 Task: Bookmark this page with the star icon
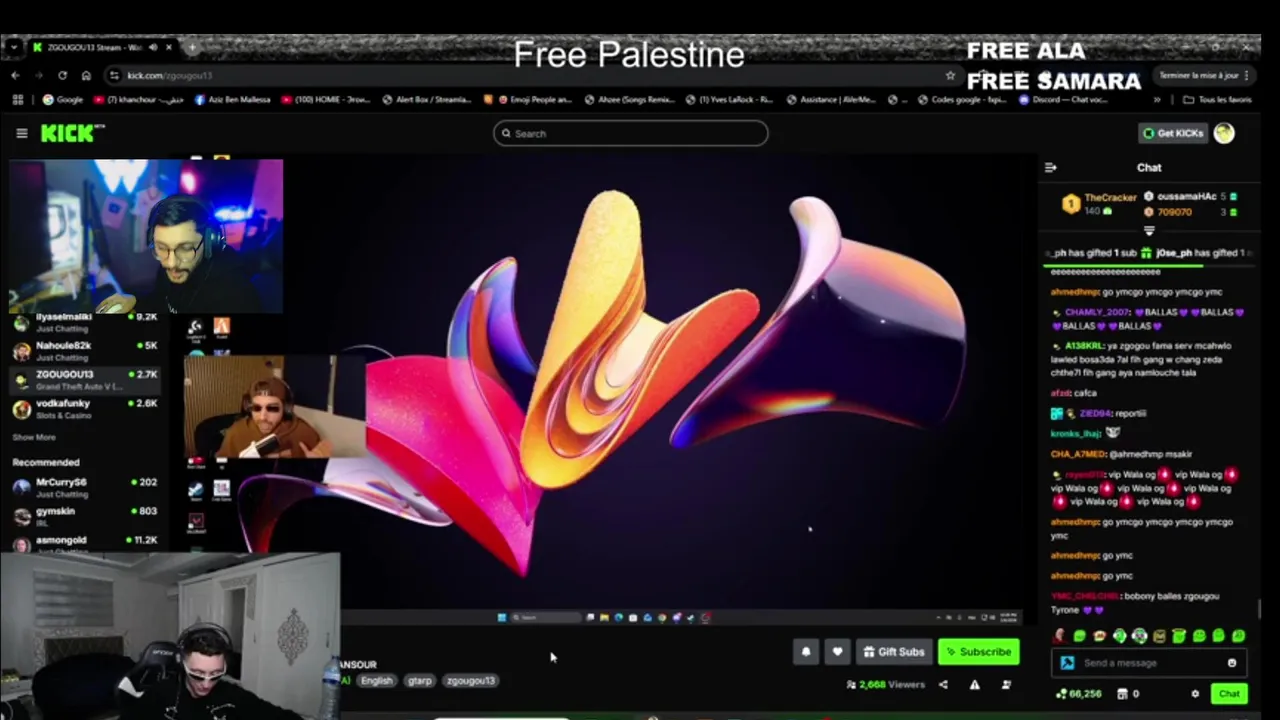coord(950,75)
